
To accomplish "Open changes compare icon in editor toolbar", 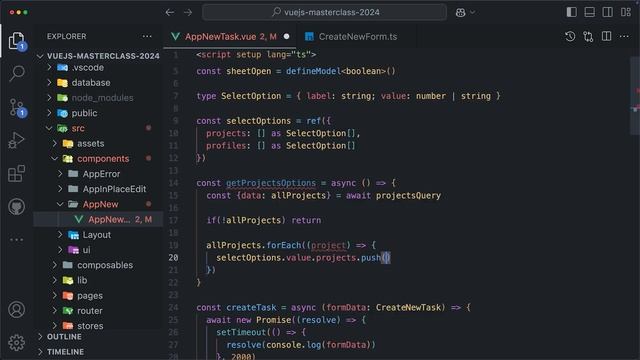I will click(x=588, y=37).
